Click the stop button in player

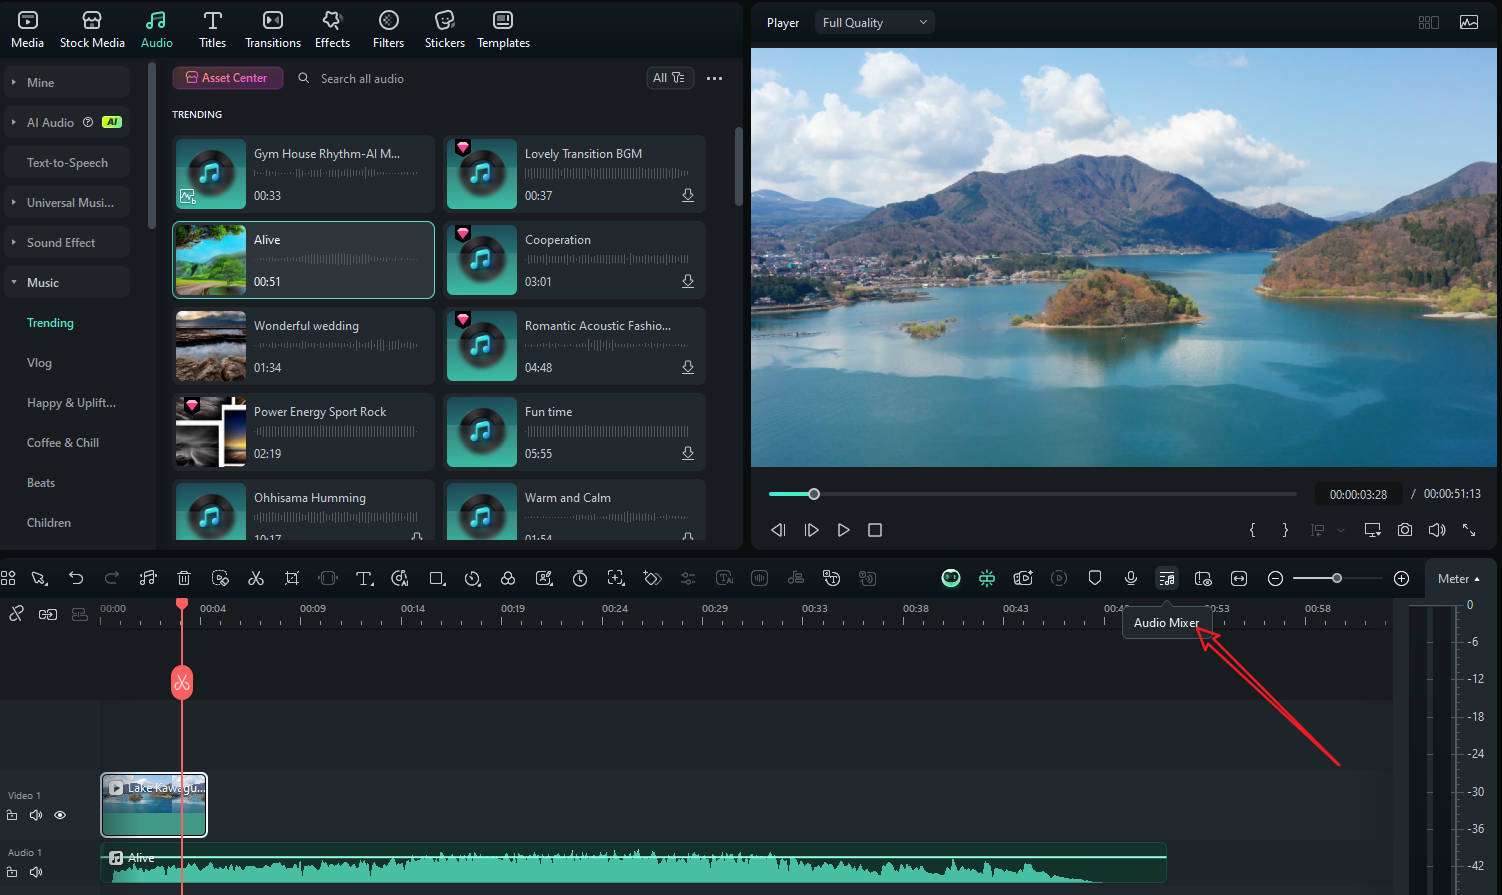coord(875,530)
